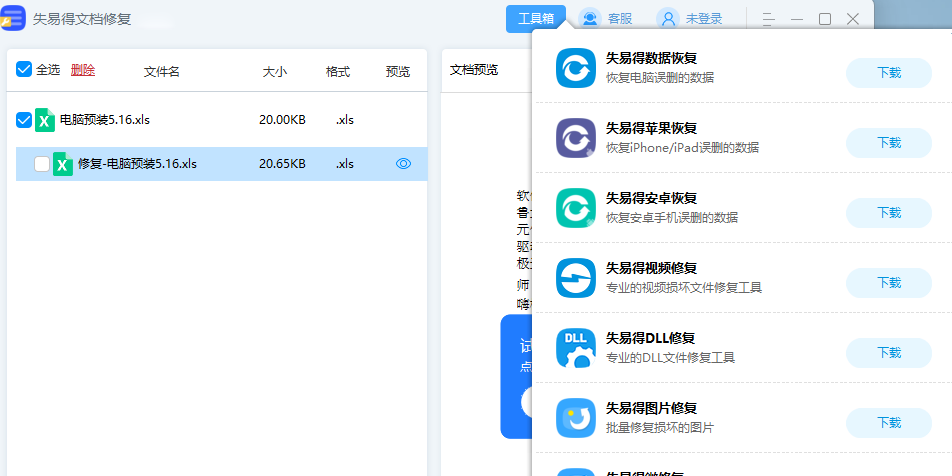Download 失易得安卓恢复
The width and height of the screenshot is (952, 476).
[x=889, y=212]
